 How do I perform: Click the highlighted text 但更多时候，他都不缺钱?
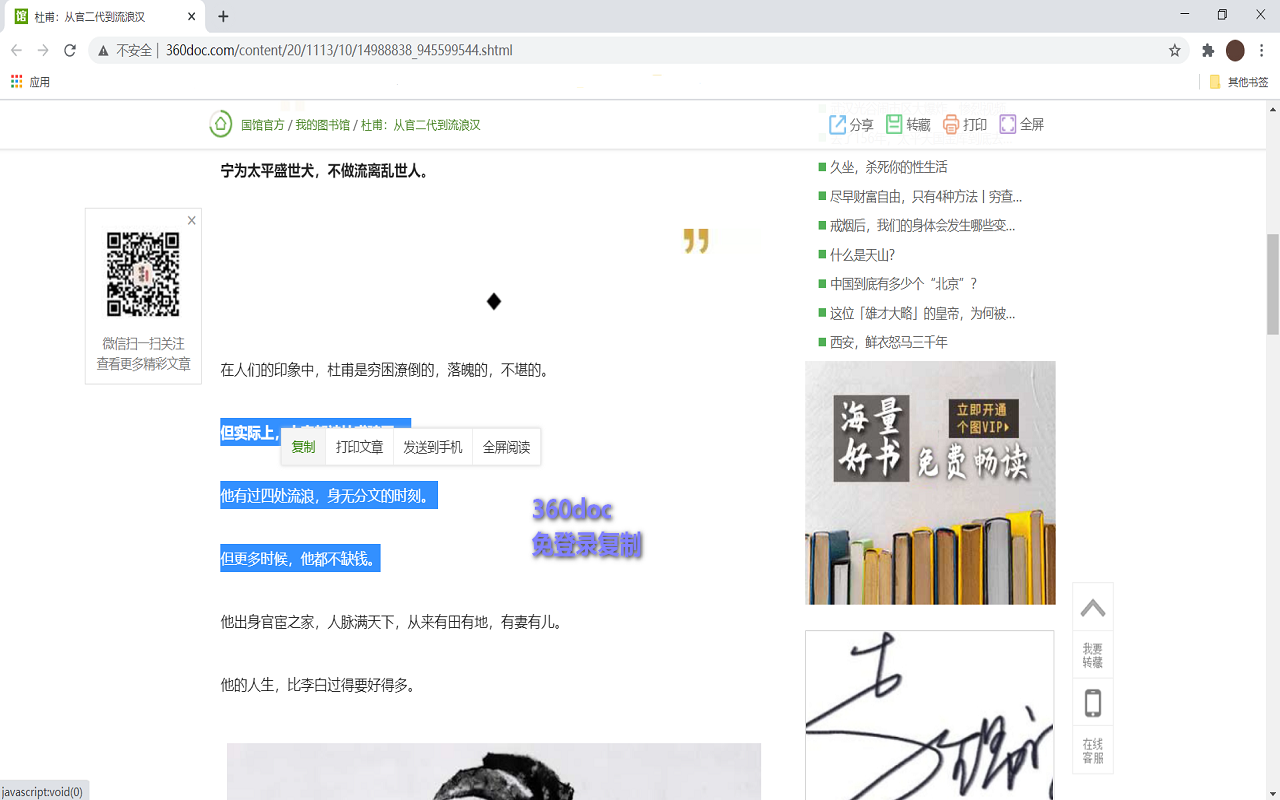pos(300,559)
